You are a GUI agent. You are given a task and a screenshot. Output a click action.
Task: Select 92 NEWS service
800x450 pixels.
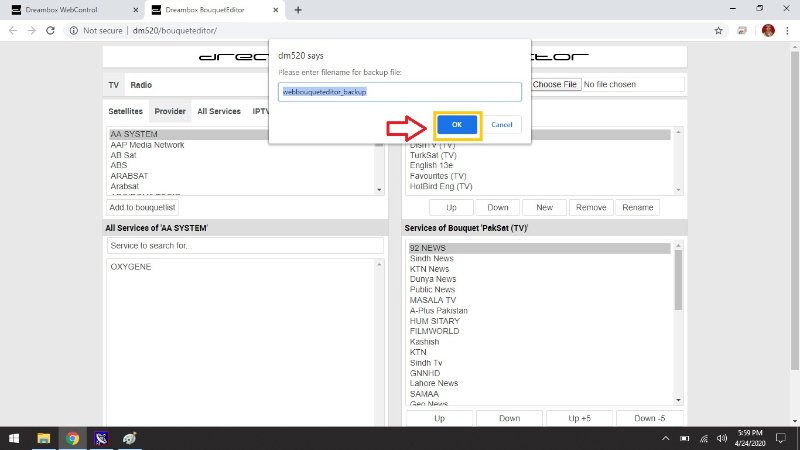point(539,248)
